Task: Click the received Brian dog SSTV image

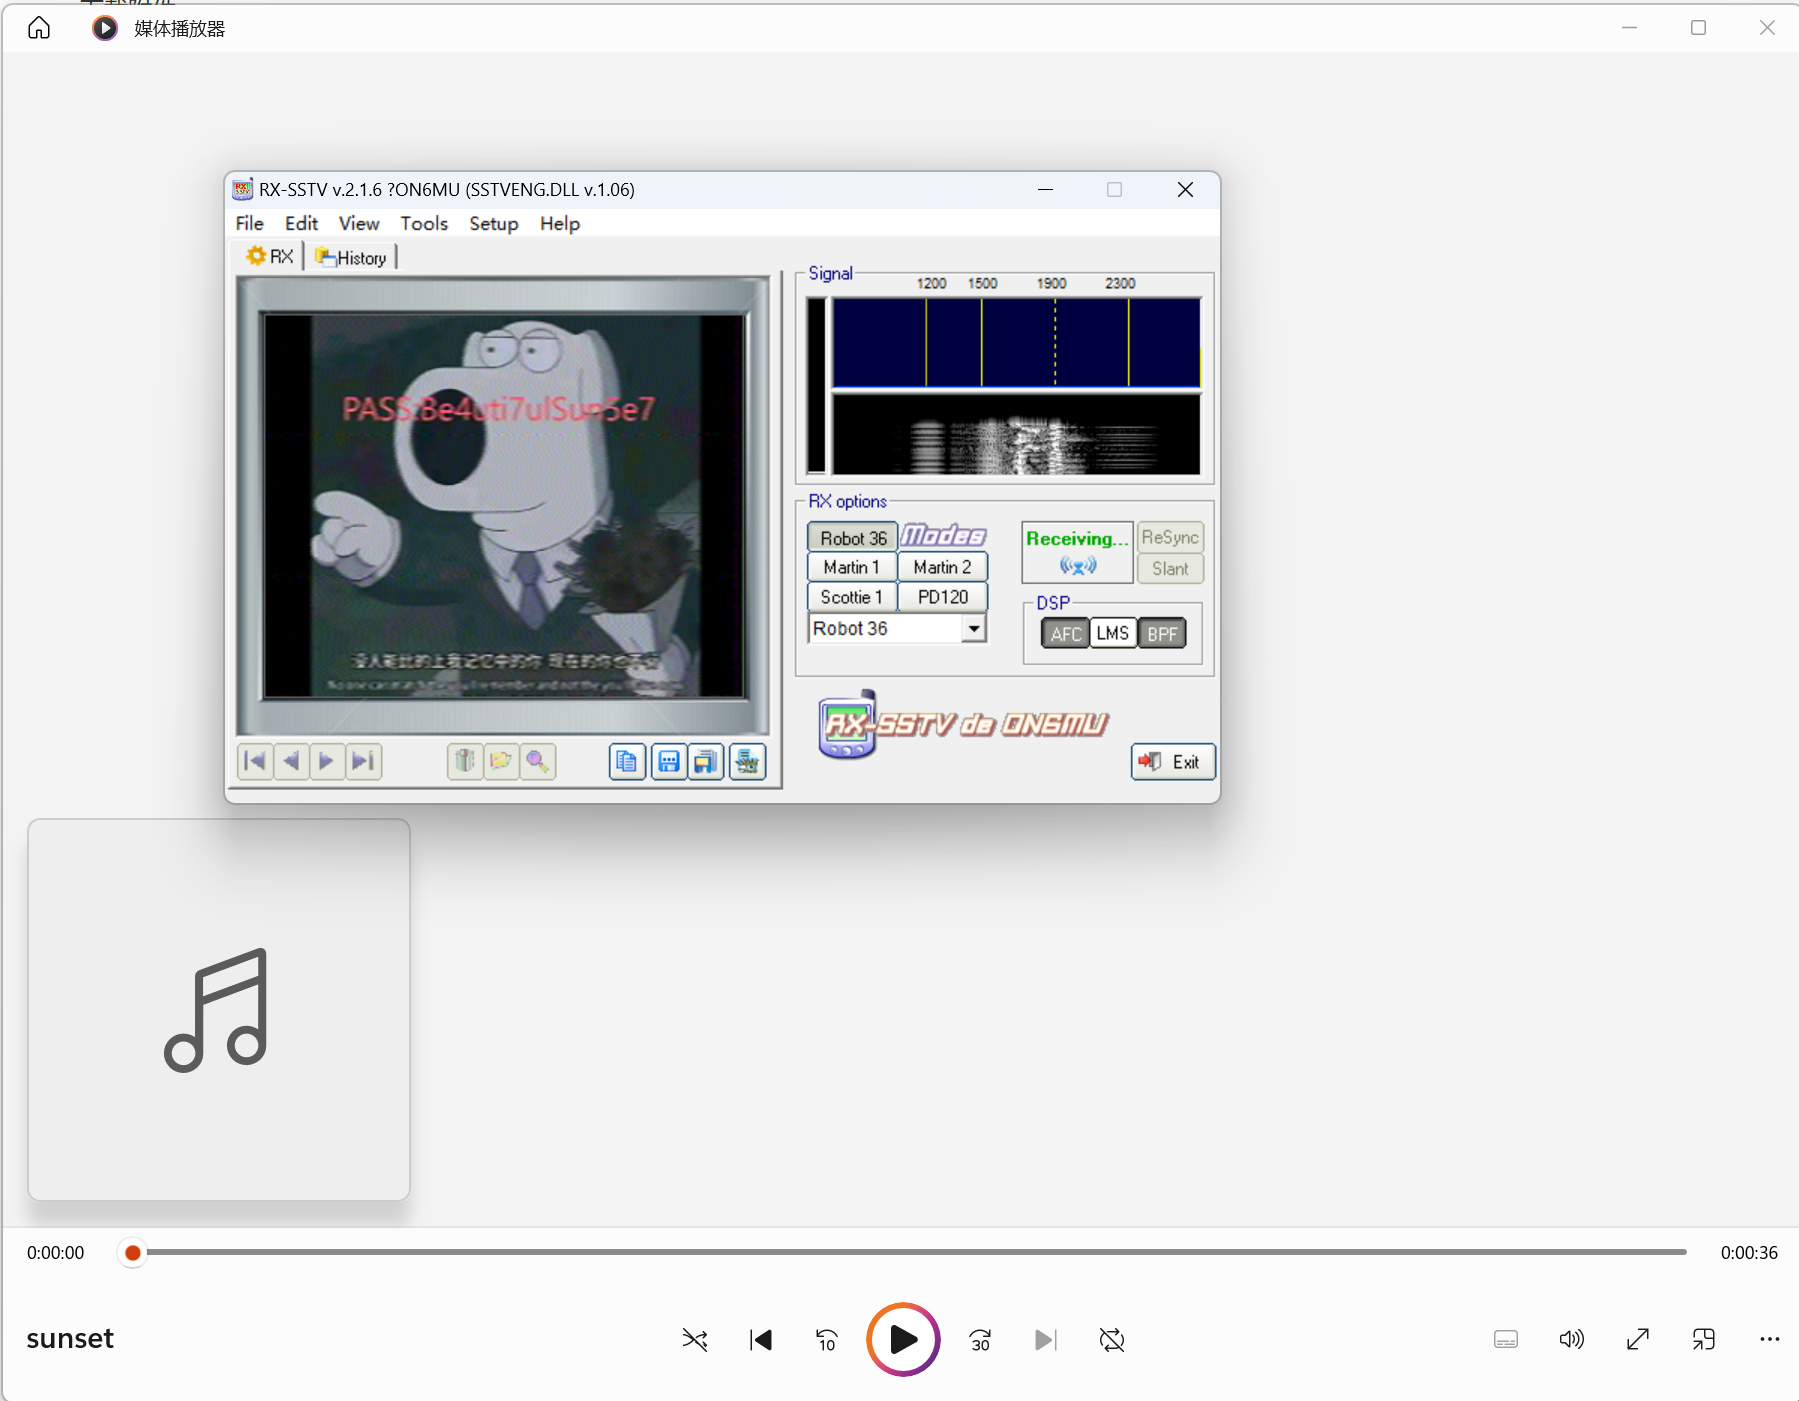Action: point(504,506)
